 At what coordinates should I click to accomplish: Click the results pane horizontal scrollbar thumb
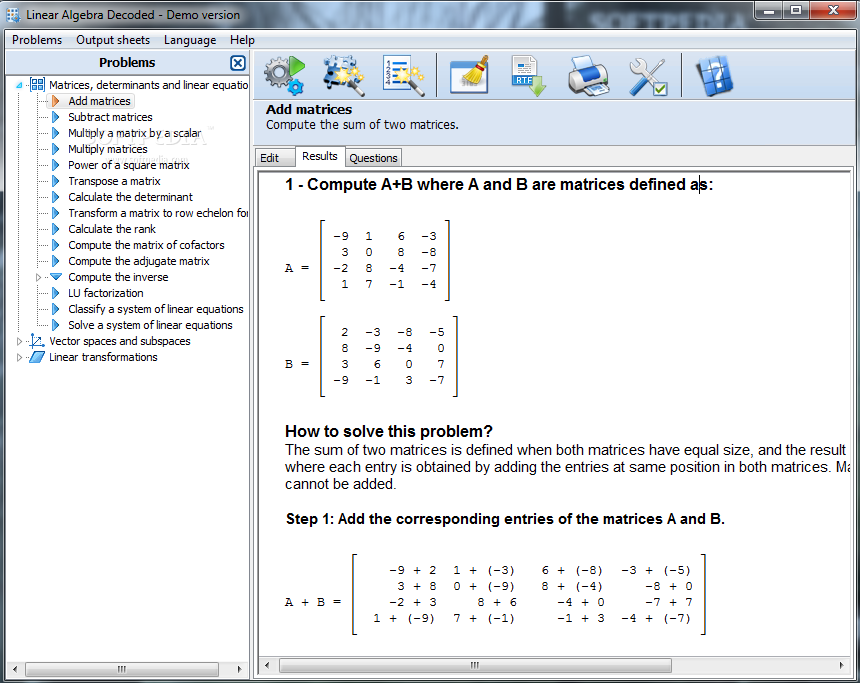click(475, 665)
